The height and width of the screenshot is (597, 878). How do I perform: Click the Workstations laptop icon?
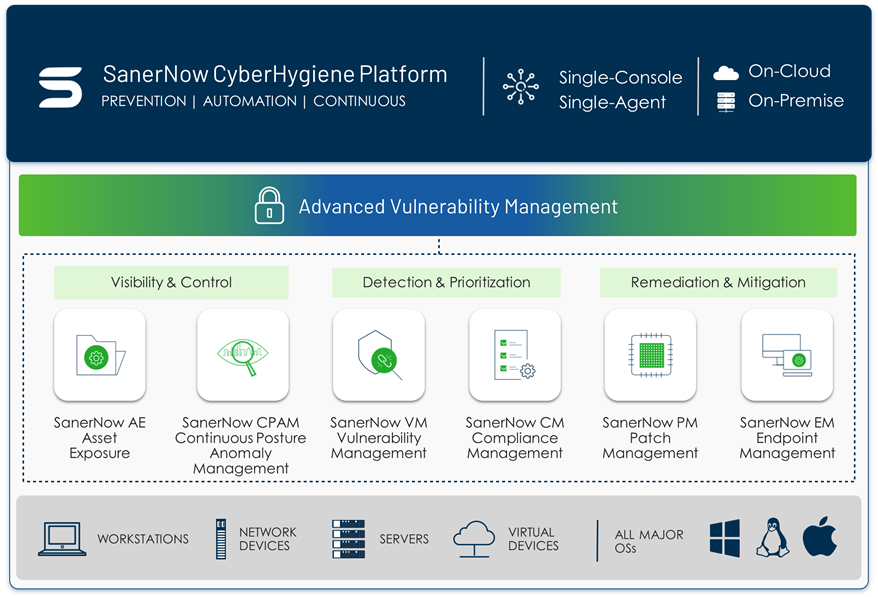[x=62, y=539]
